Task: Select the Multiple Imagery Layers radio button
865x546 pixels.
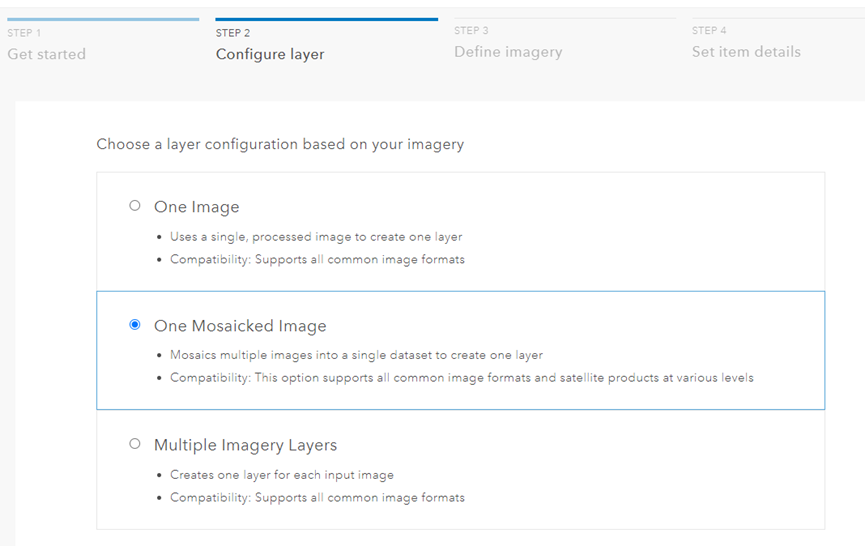Action: tap(135, 444)
